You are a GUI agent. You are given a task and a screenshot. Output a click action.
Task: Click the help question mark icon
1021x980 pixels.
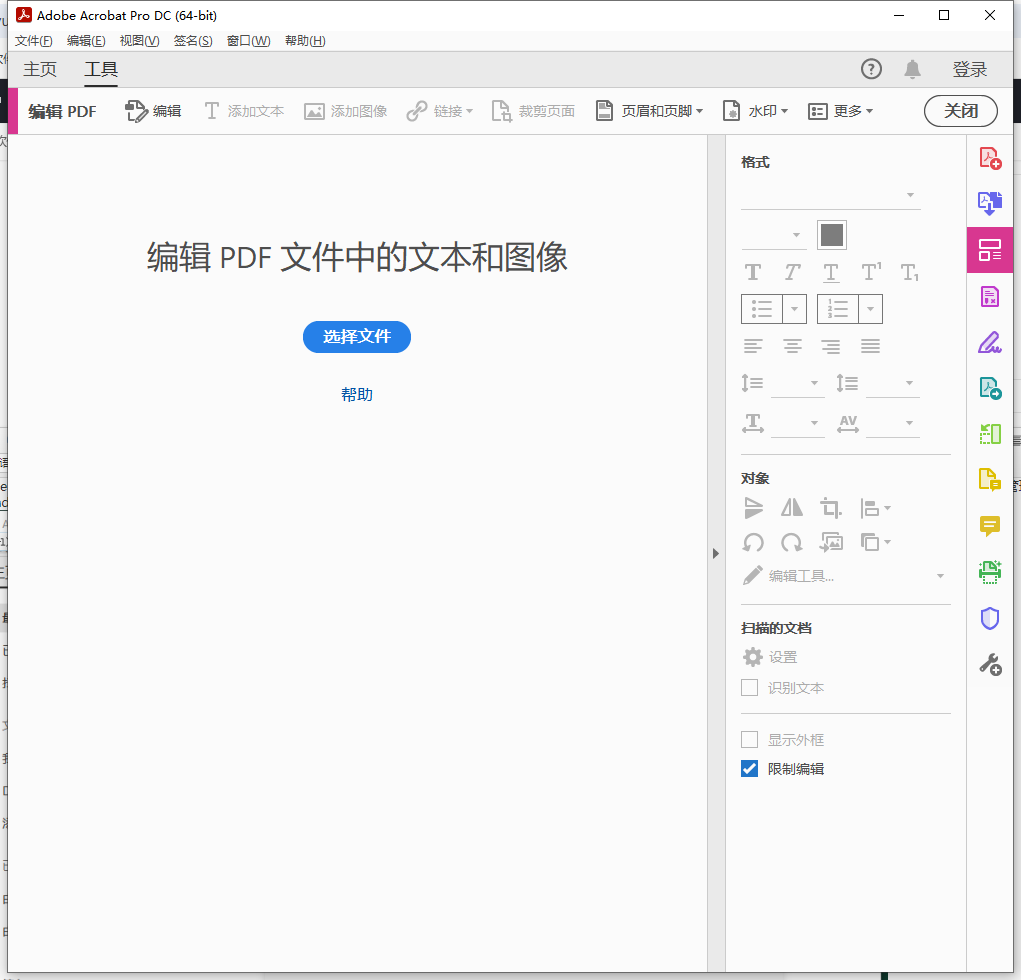click(871, 69)
